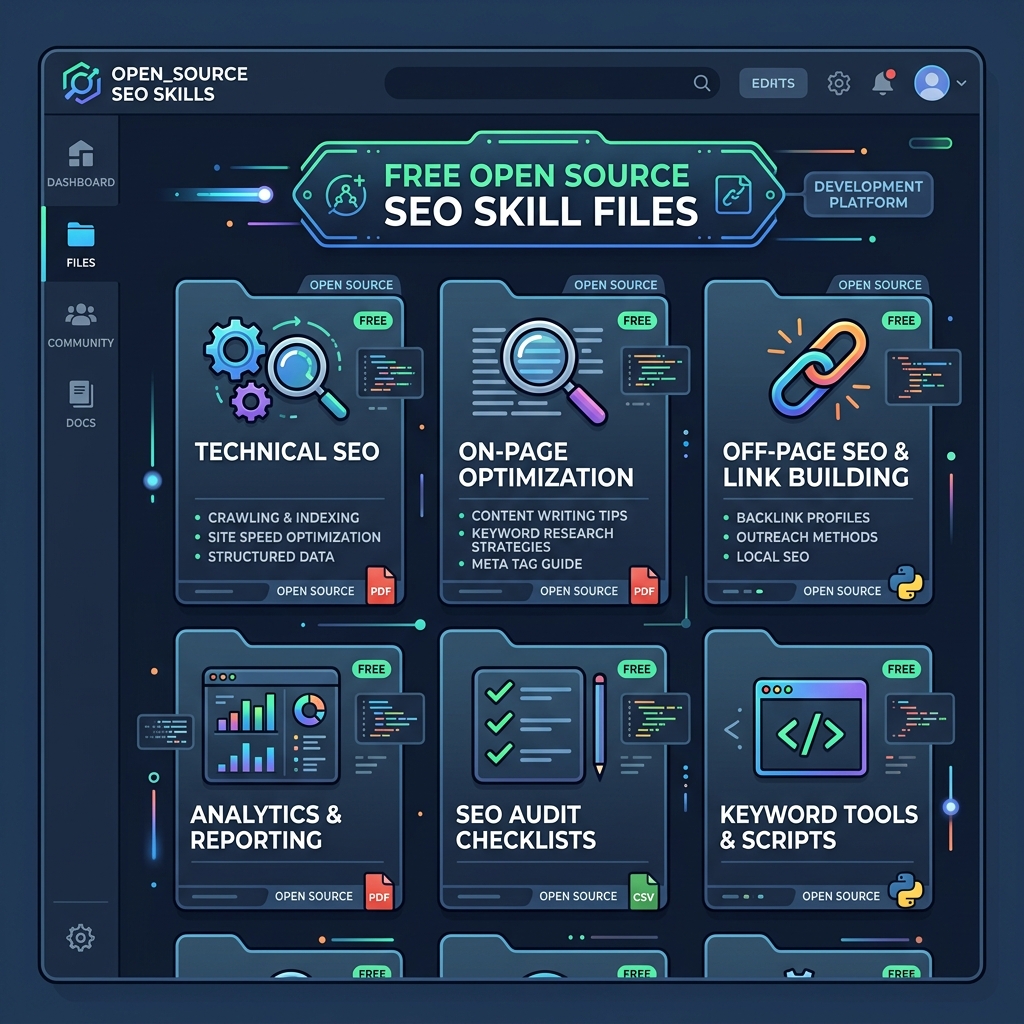Click Python icon on Keyword Tools card
The image size is (1024, 1024).
[x=906, y=890]
